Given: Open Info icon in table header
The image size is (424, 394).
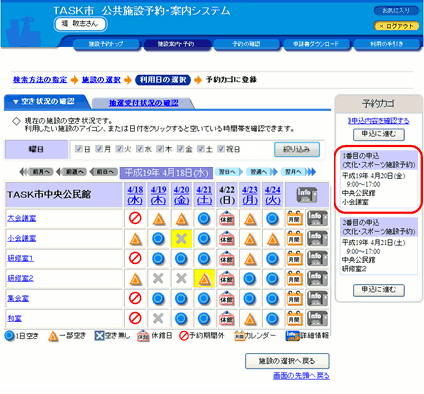Looking at the screenshot, I should (x=307, y=195).
